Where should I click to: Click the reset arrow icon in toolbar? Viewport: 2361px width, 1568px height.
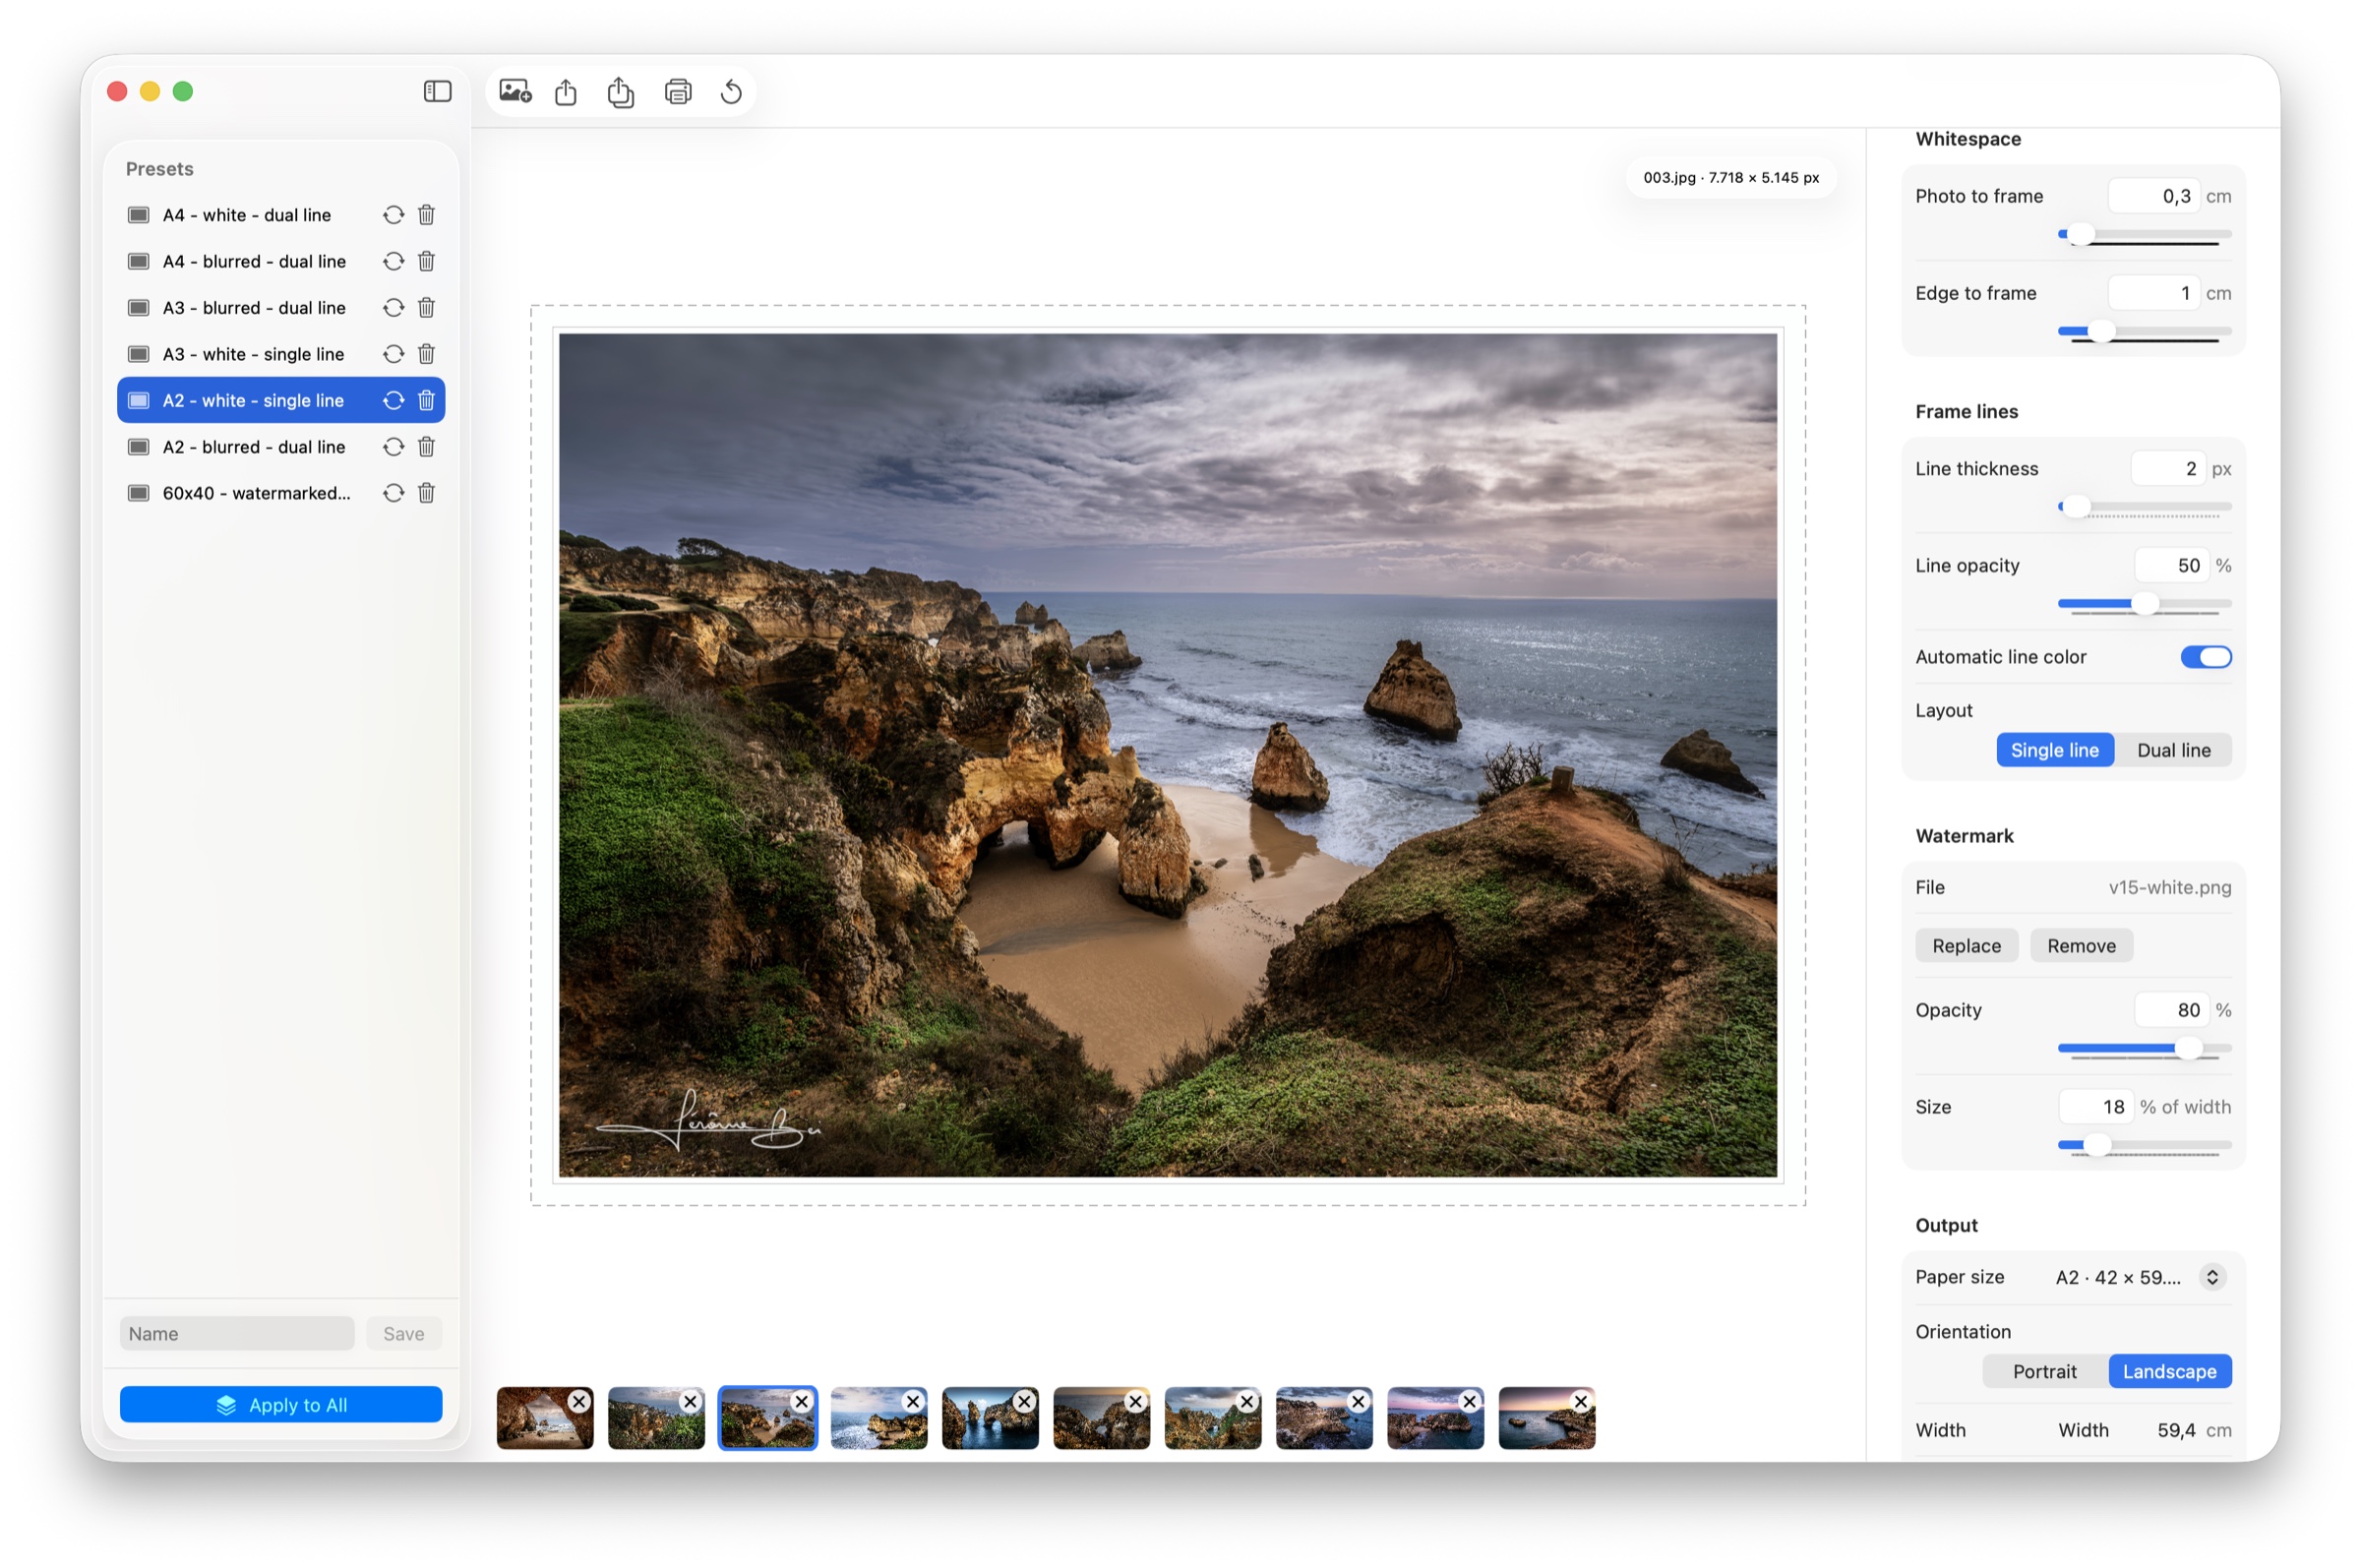click(x=731, y=92)
